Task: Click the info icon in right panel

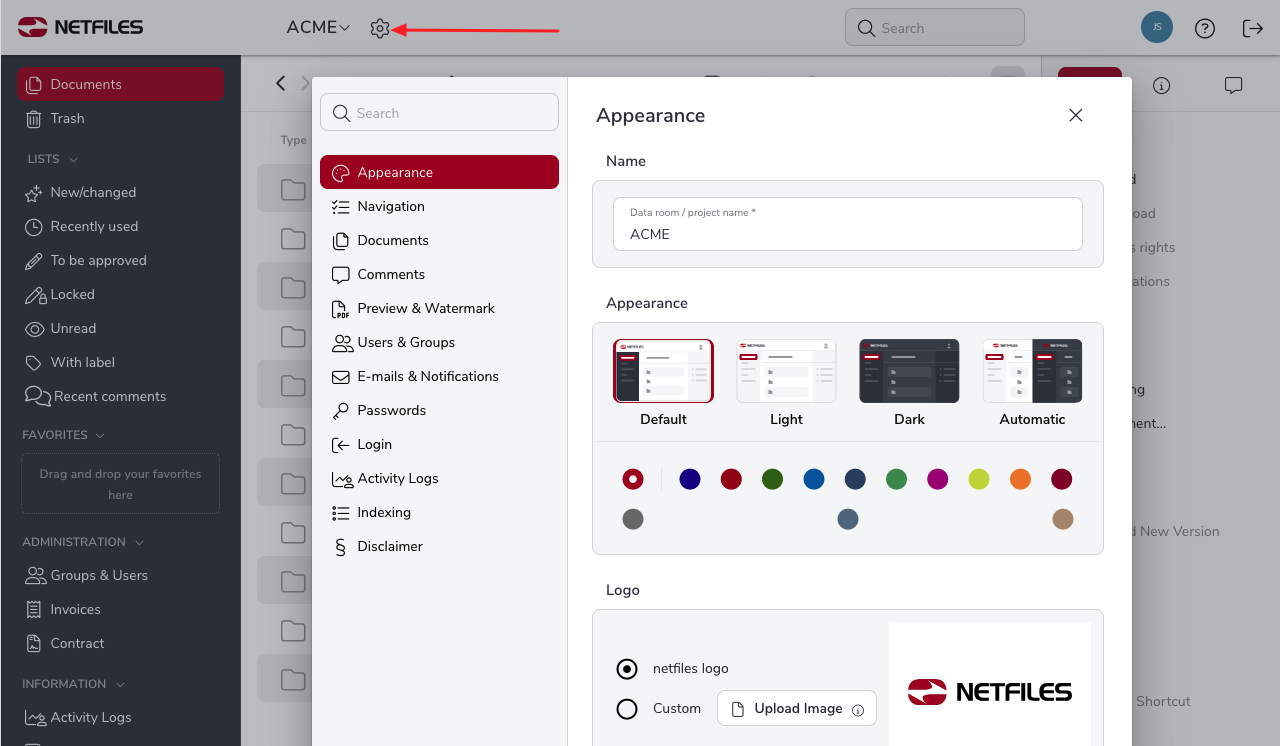Action: (x=1161, y=86)
